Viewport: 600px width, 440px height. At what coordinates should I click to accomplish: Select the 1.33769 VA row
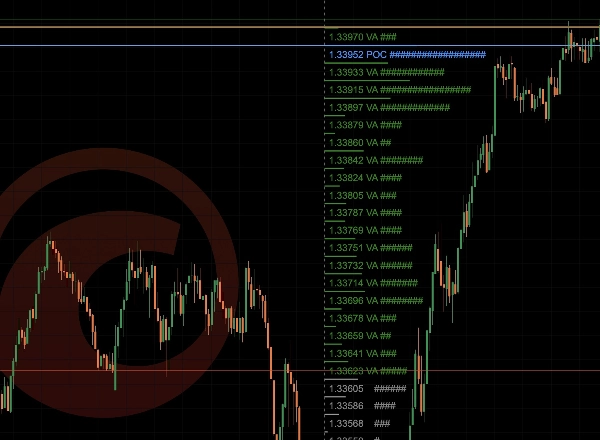(x=365, y=230)
